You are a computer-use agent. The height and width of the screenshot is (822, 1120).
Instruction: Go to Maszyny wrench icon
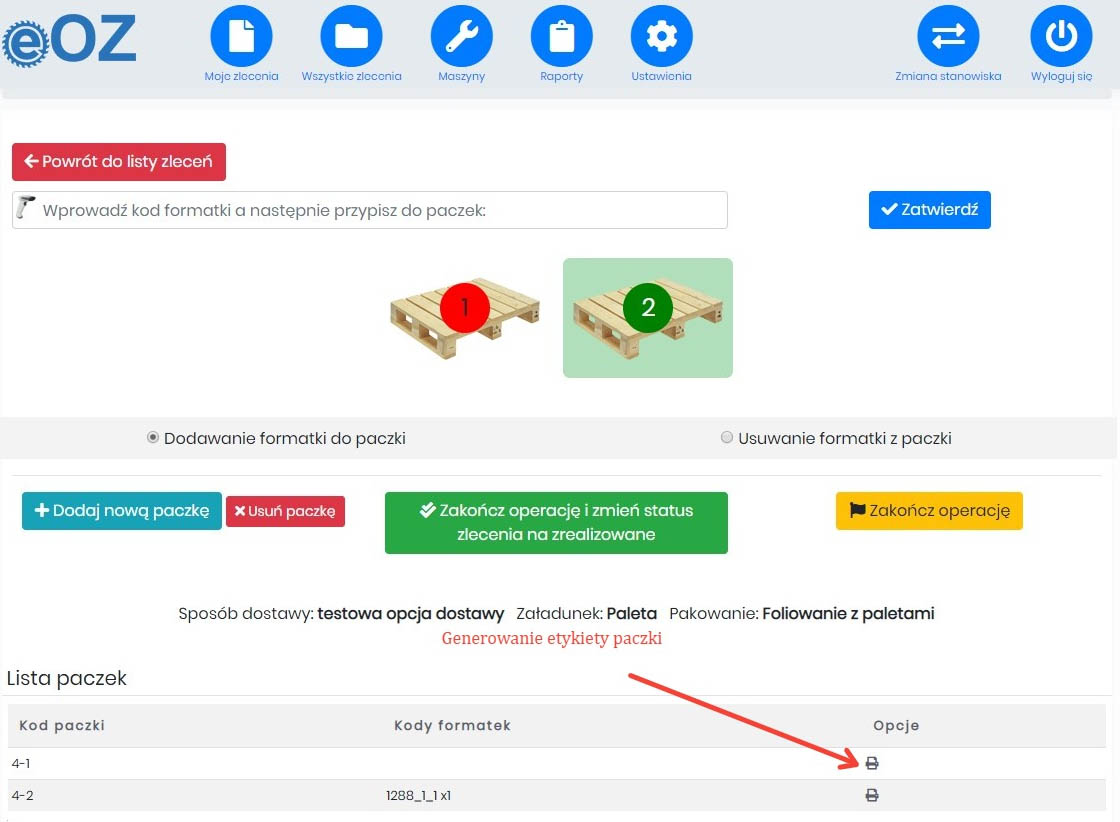(461, 36)
